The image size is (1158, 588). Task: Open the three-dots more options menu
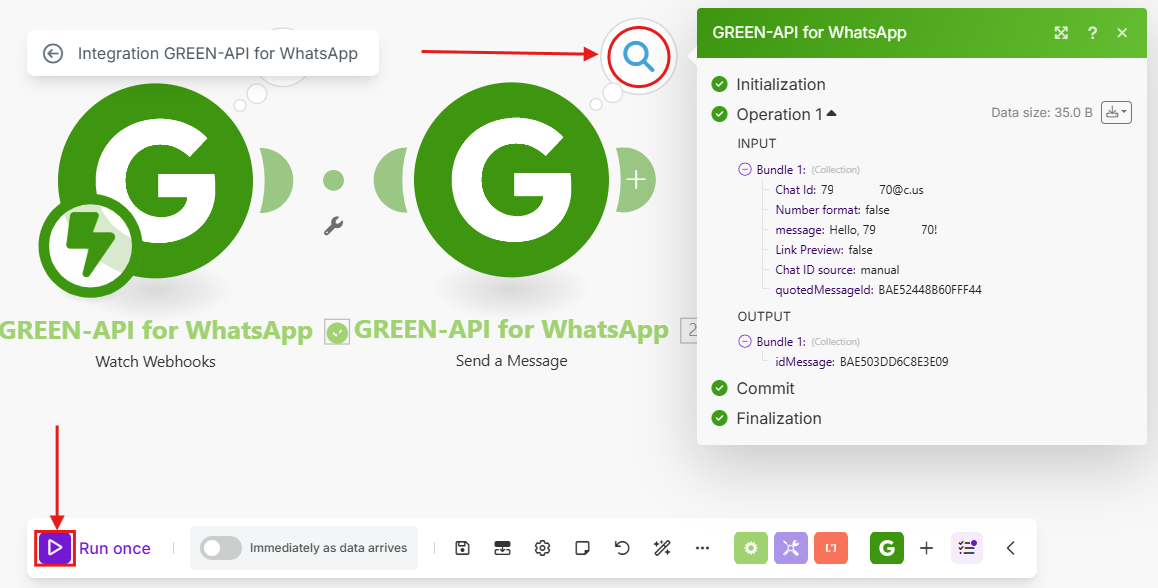(x=702, y=548)
